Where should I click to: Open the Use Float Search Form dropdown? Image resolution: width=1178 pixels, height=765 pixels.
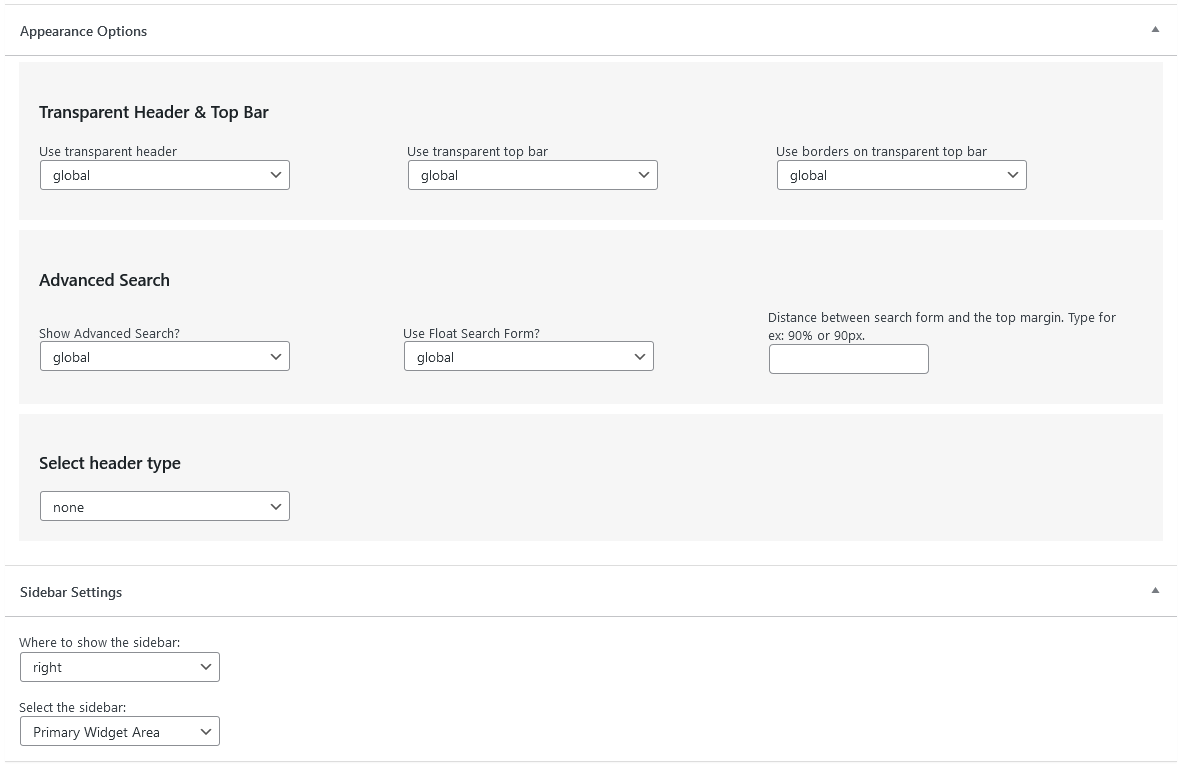click(x=529, y=356)
